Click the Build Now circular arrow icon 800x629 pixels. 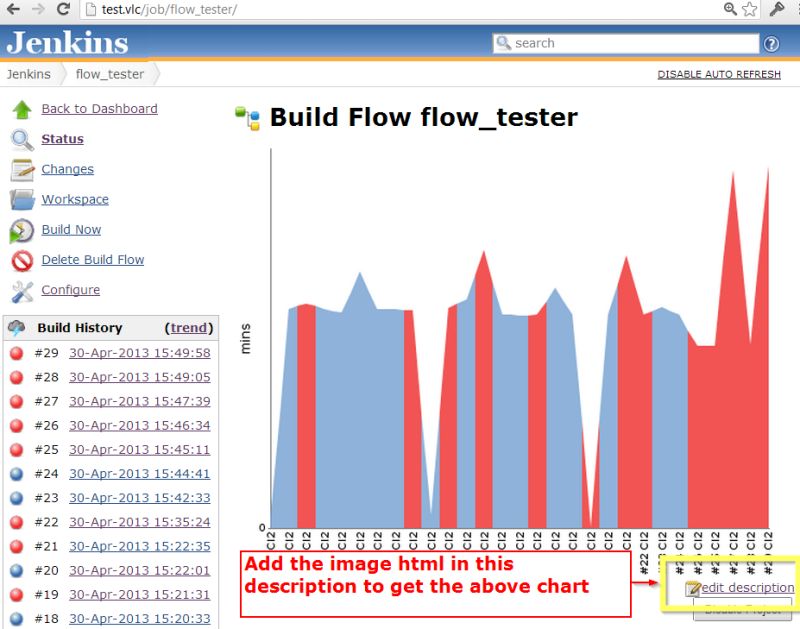coord(18,230)
